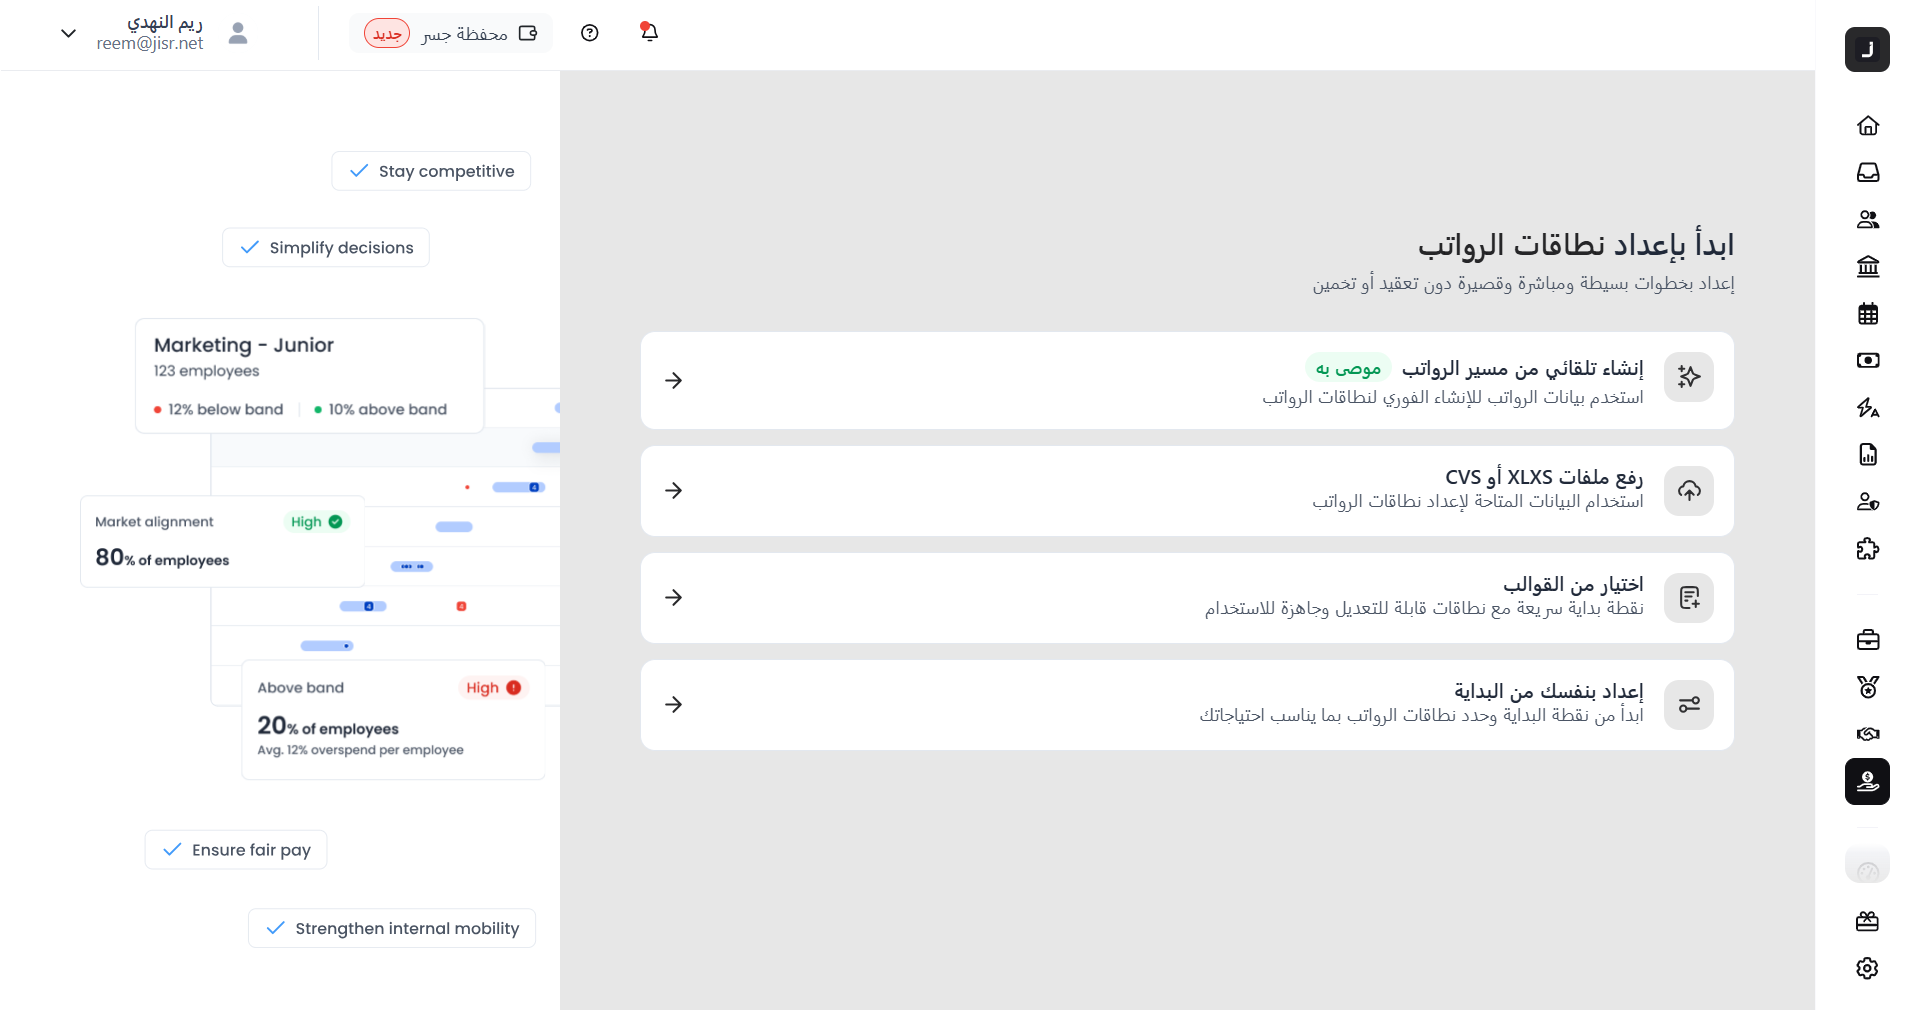Open settings gear in sidebar
The image size is (1918, 1010).
coord(1867,968)
